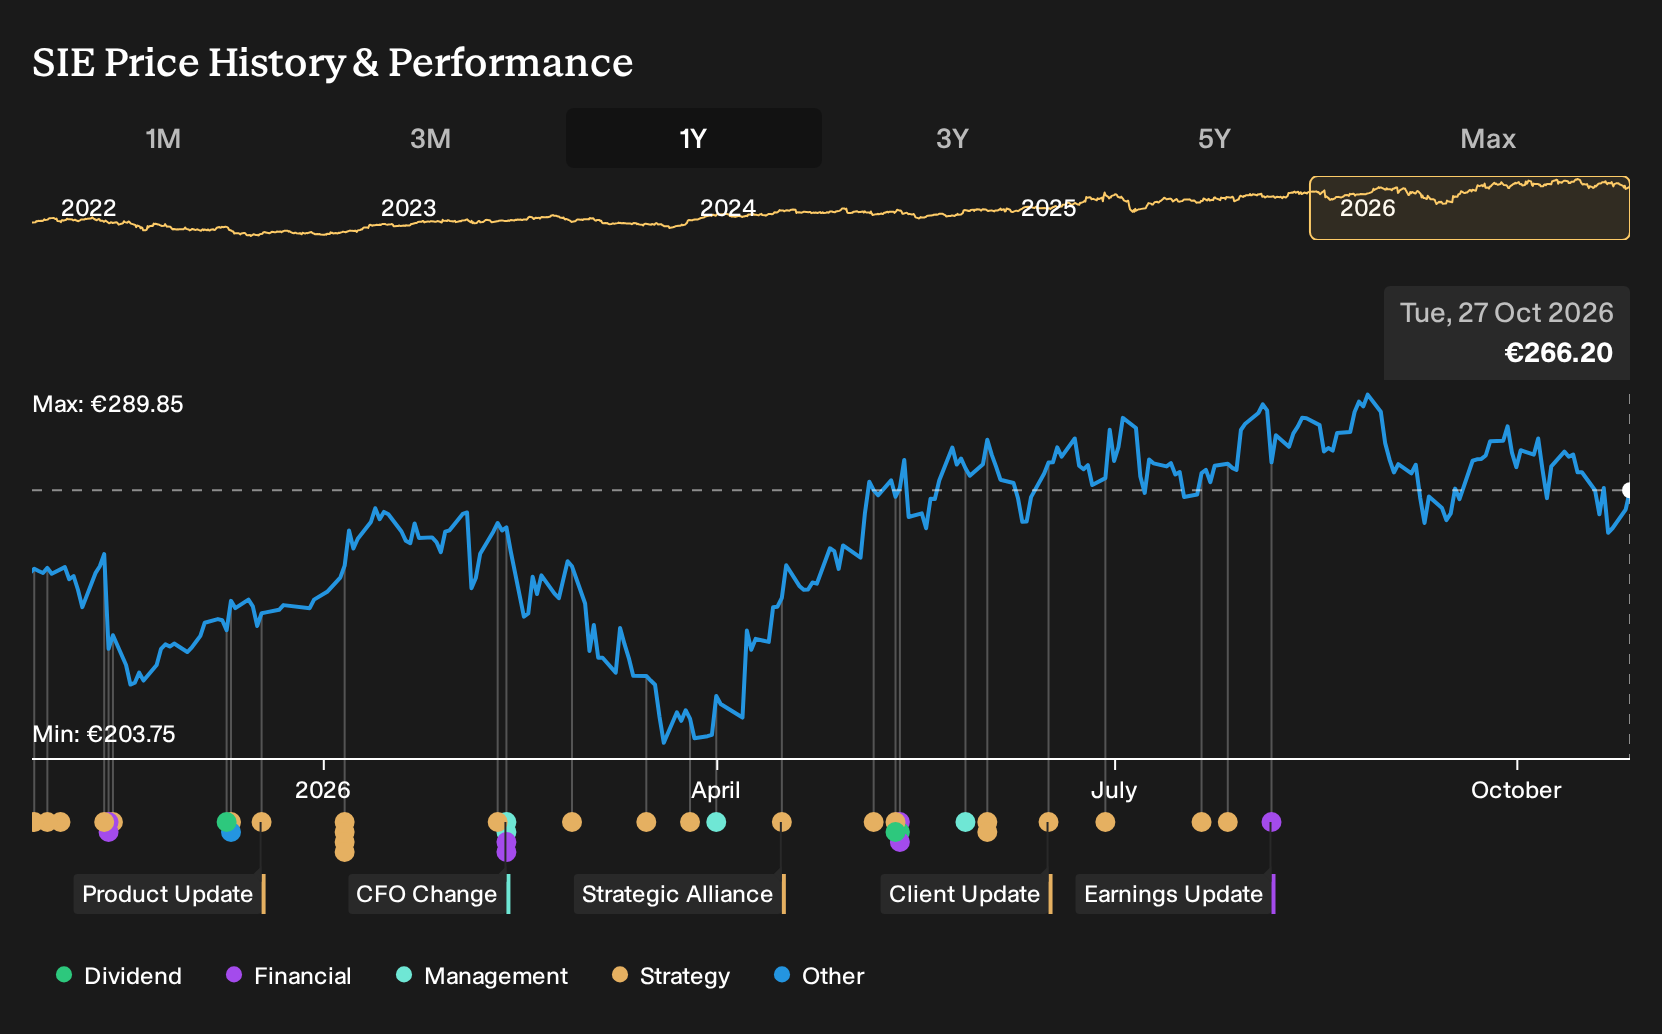Toggle Financial events in the legend

(x=289, y=976)
